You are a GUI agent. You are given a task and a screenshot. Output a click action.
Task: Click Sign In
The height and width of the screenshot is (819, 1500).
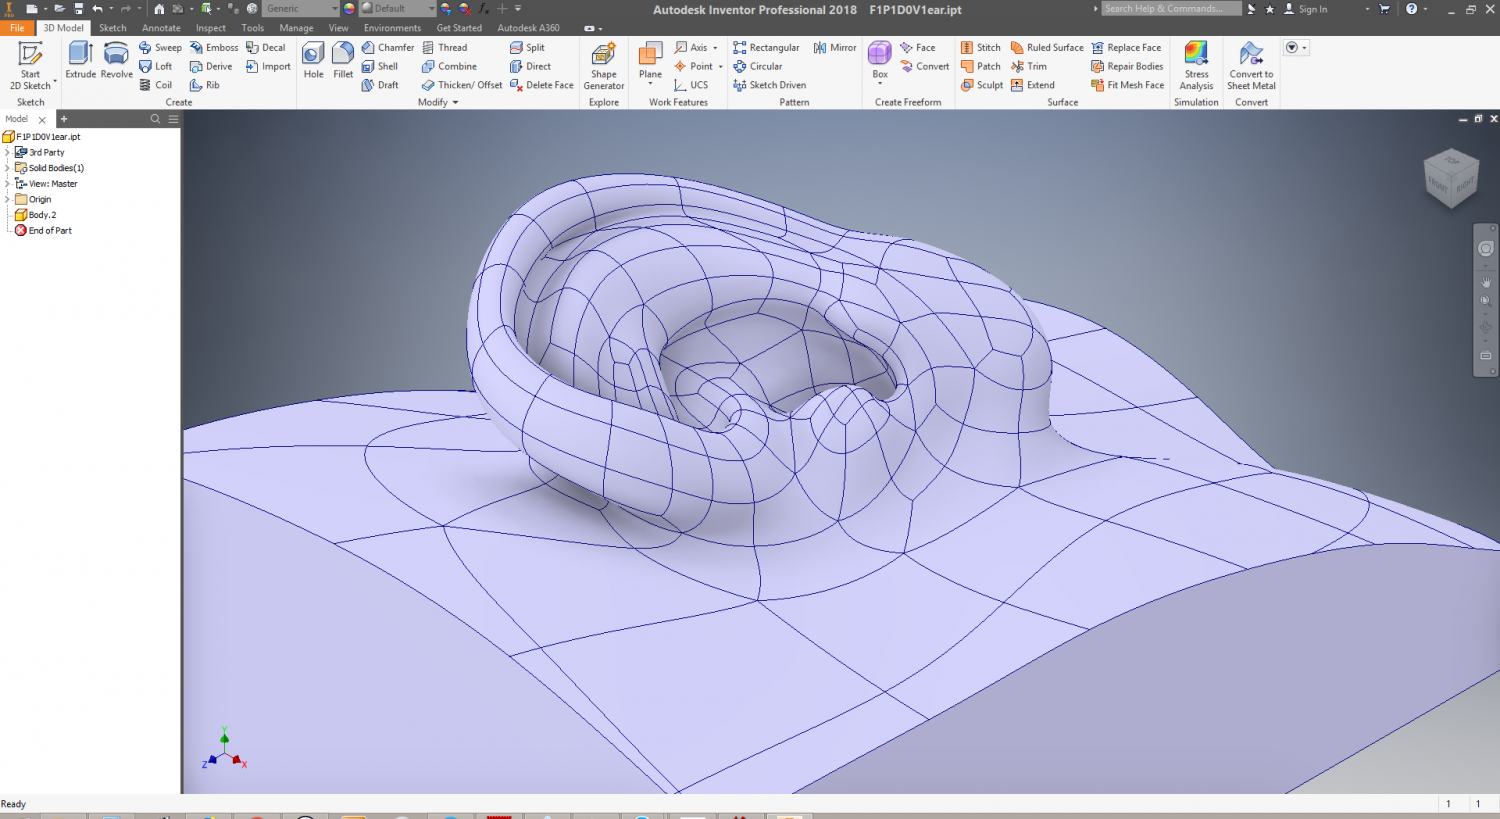[x=1306, y=9]
